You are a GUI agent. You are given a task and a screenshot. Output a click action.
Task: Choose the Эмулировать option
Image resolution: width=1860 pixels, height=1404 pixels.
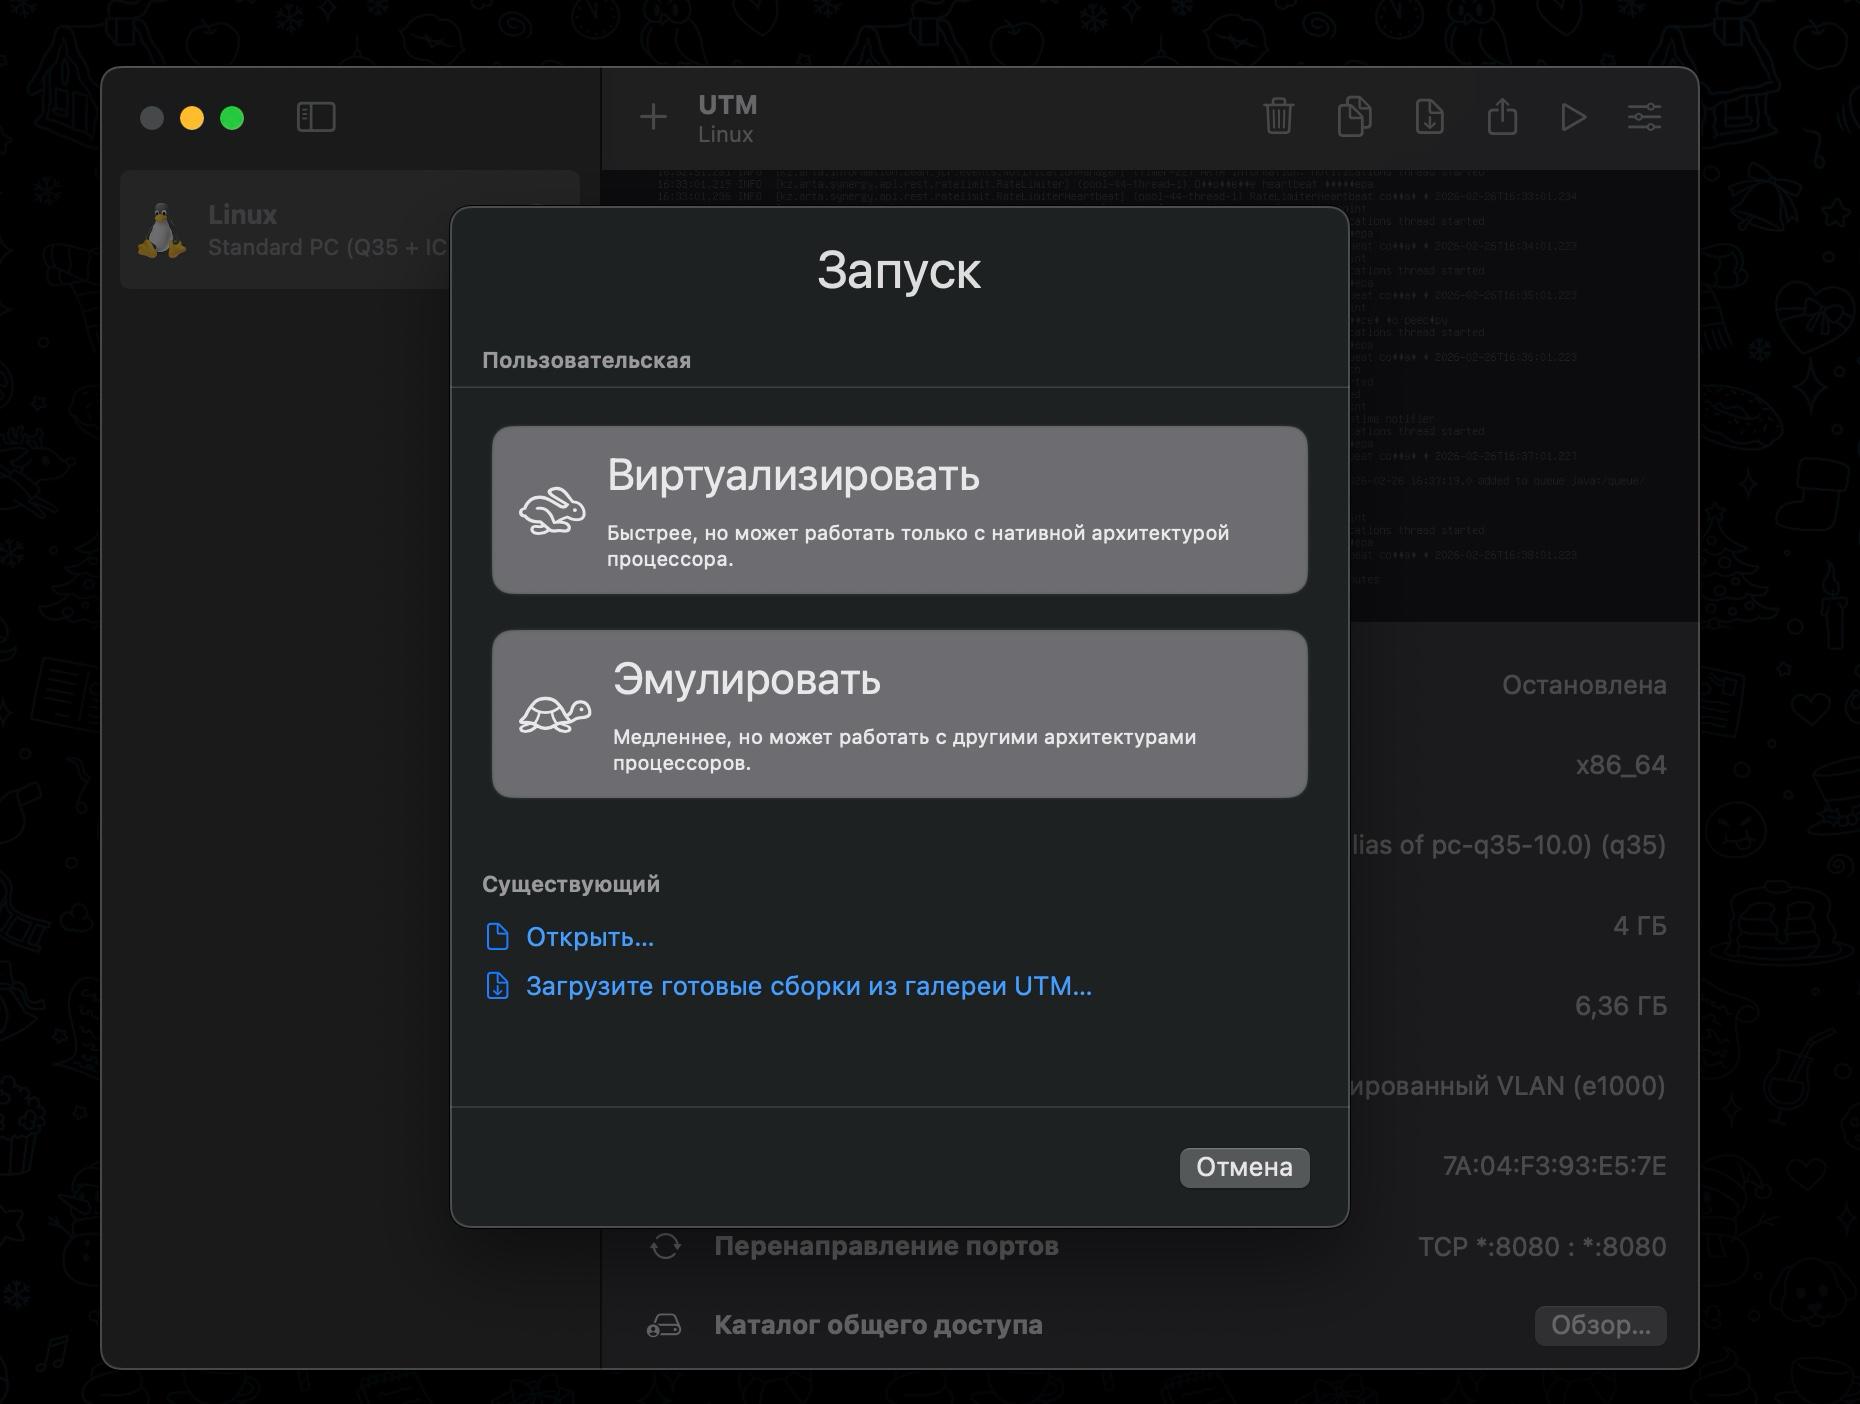tap(899, 714)
